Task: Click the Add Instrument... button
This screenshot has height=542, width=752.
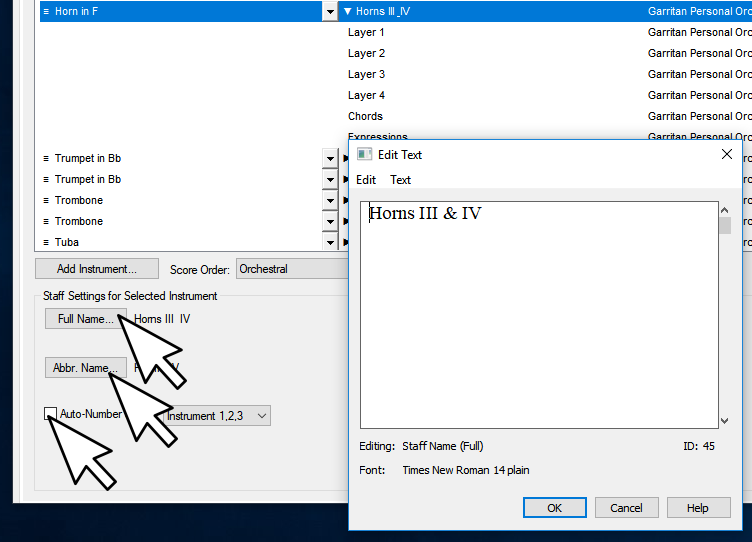Action: [97, 269]
